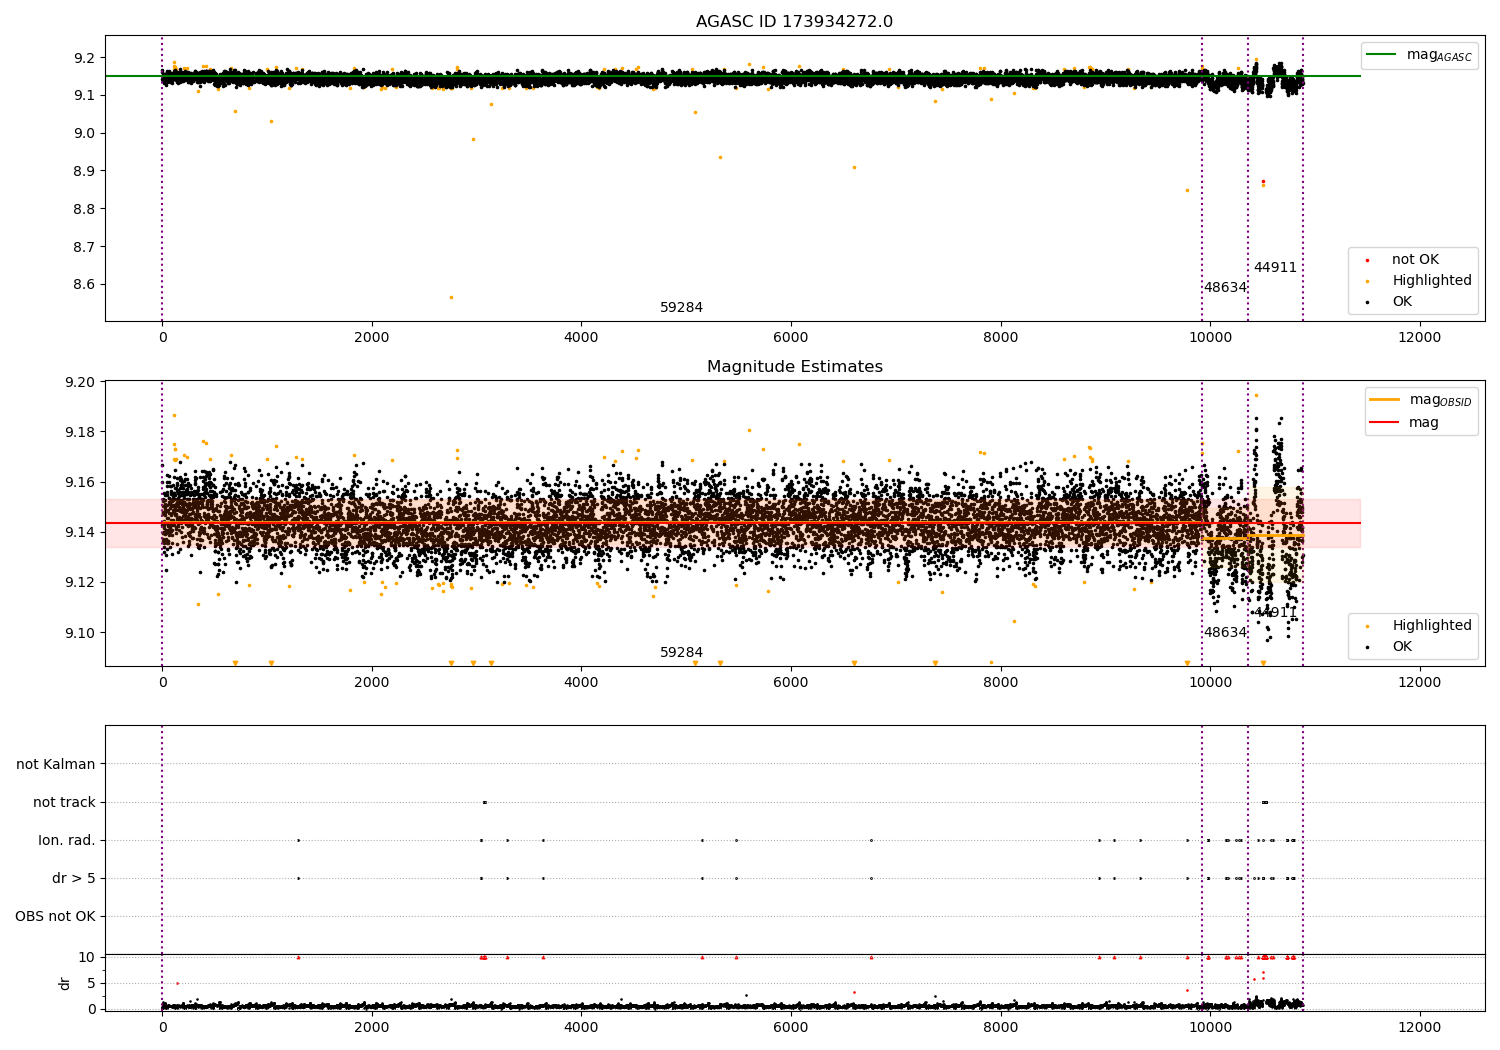The width and height of the screenshot is (1500, 1050).
Task: Click the 9.12 y-axis tick in Magnitude Estimates plot
Action: pos(80,583)
